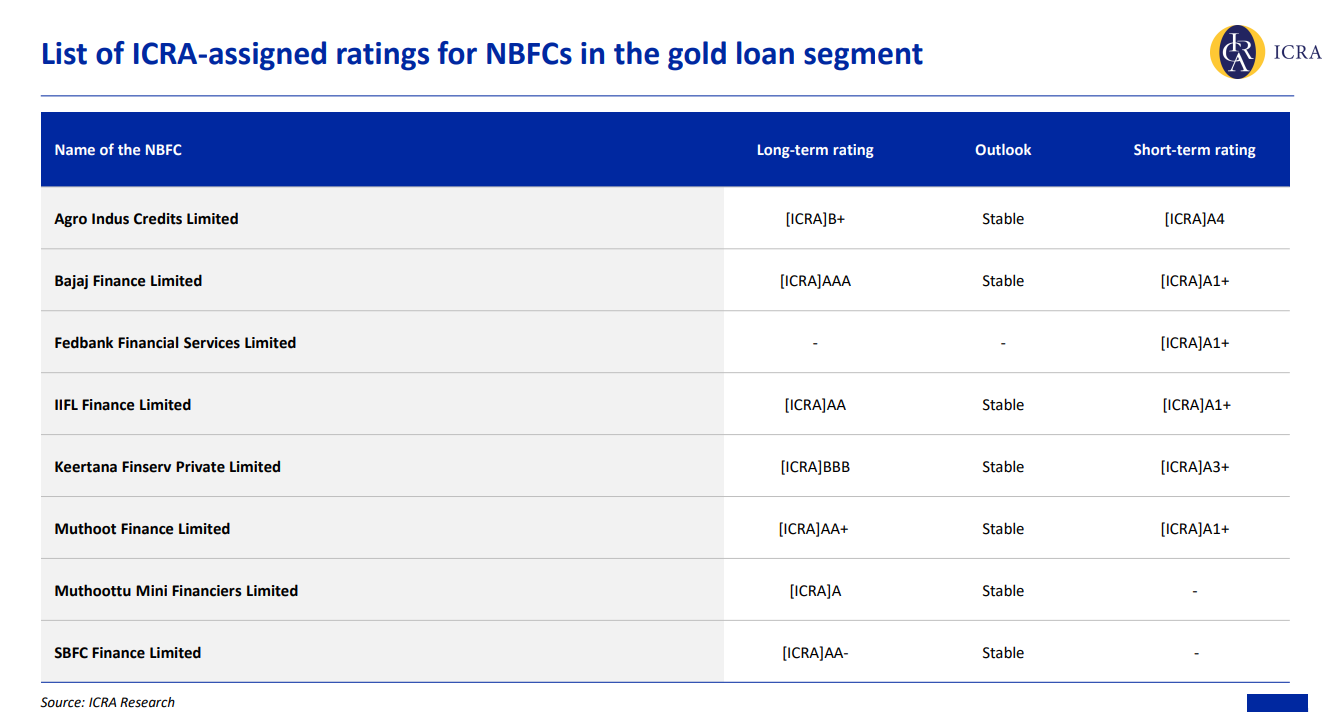
Task: Click the "Long-term rating" column header
Action: pos(815,150)
